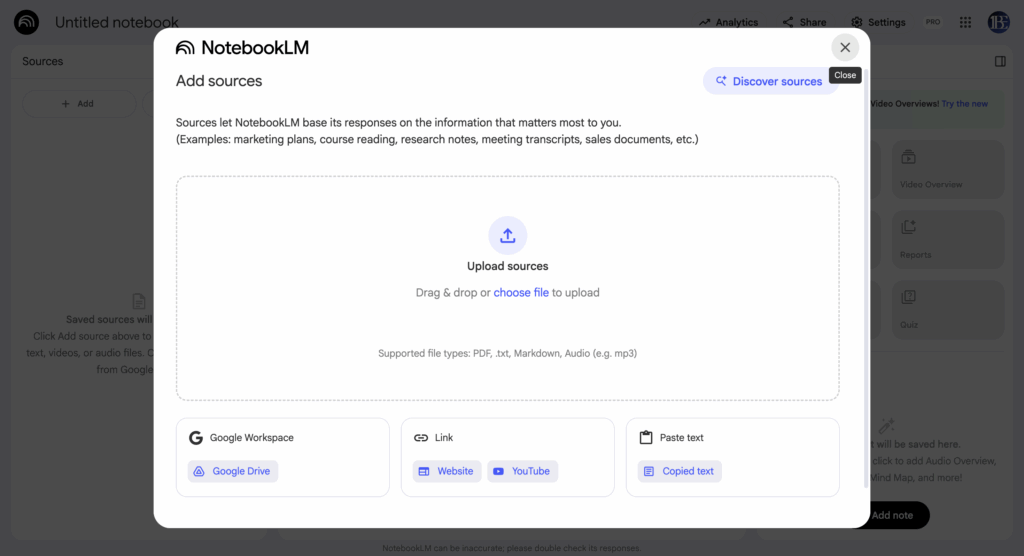This screenshot has height=556, width=1024.
Task: Open the Google apps grid icon
Action: [x=965, y=22]
